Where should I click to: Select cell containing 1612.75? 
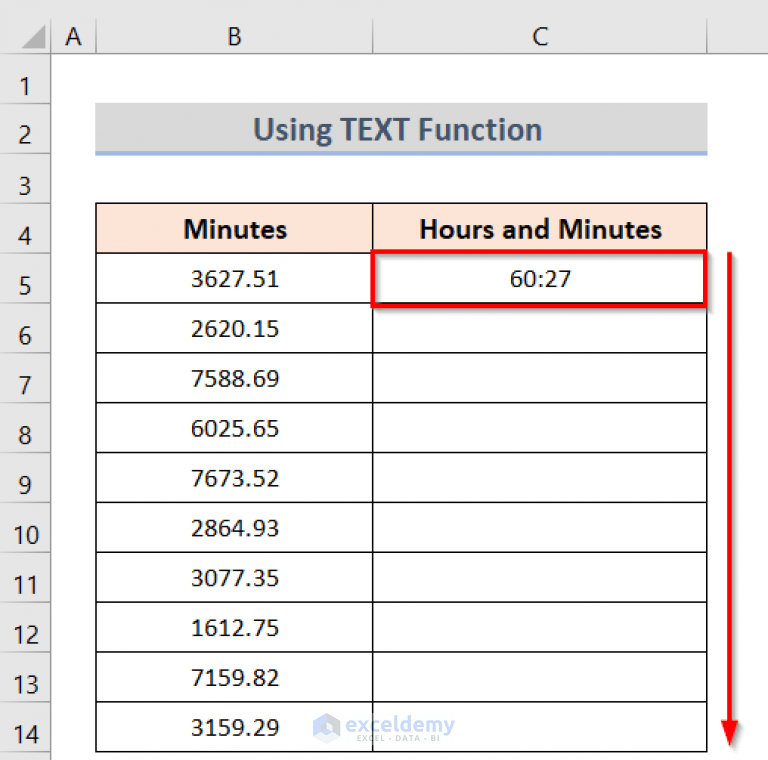234,628
